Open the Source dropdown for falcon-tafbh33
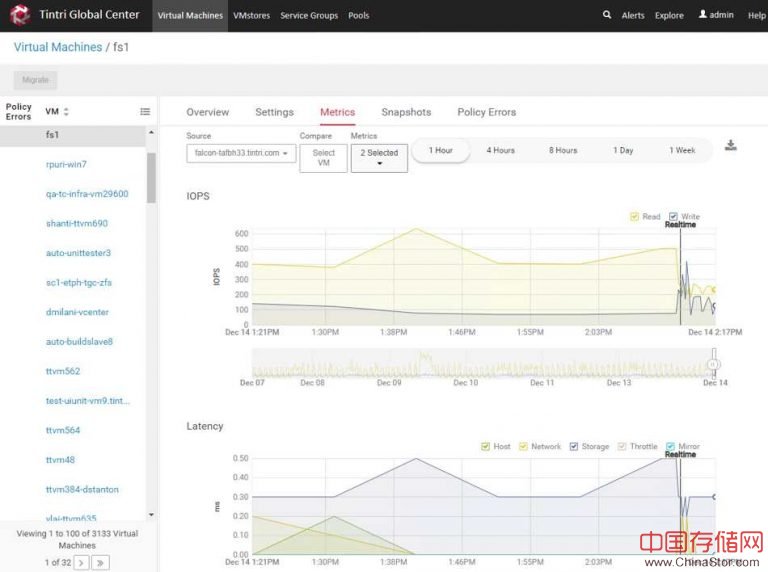Viewport: 768px width, 572px height. pos(241,153)
